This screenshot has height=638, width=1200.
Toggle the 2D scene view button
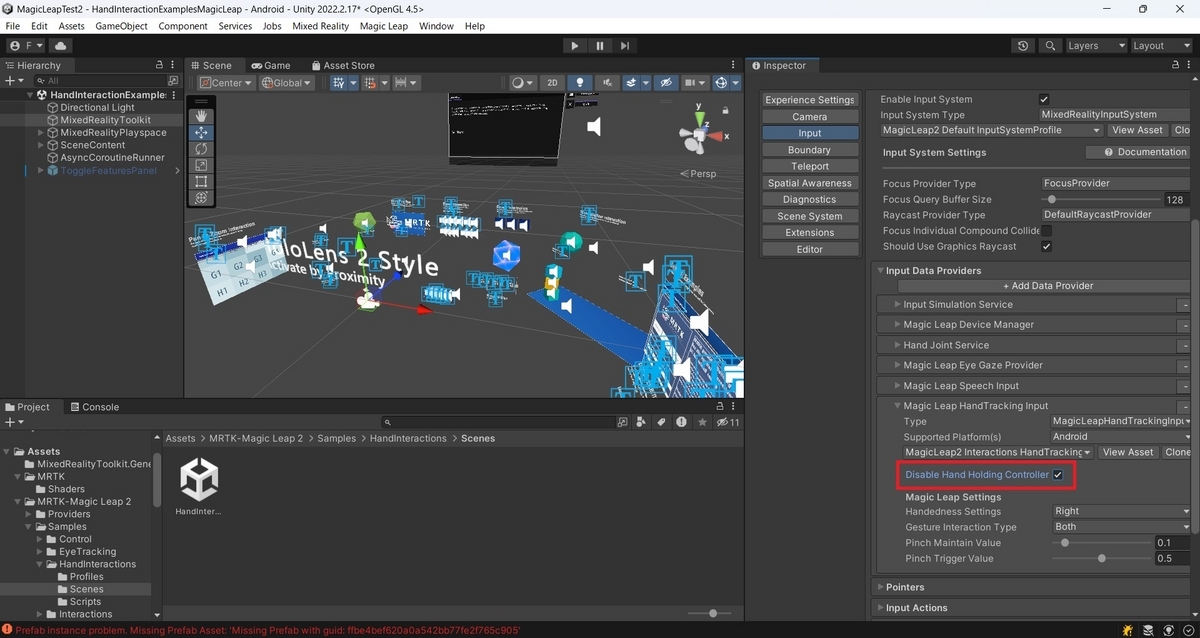pyautogui.click(x=552, y=83)
